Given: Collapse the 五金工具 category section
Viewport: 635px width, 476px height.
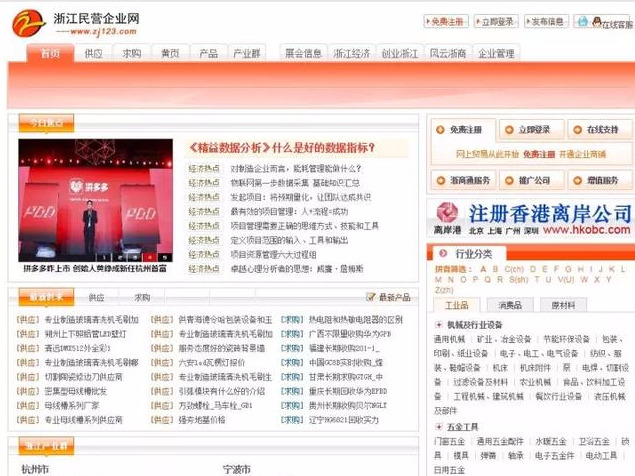Looking at the screenshot, I should pyautogui.click(x=440, y=426).
